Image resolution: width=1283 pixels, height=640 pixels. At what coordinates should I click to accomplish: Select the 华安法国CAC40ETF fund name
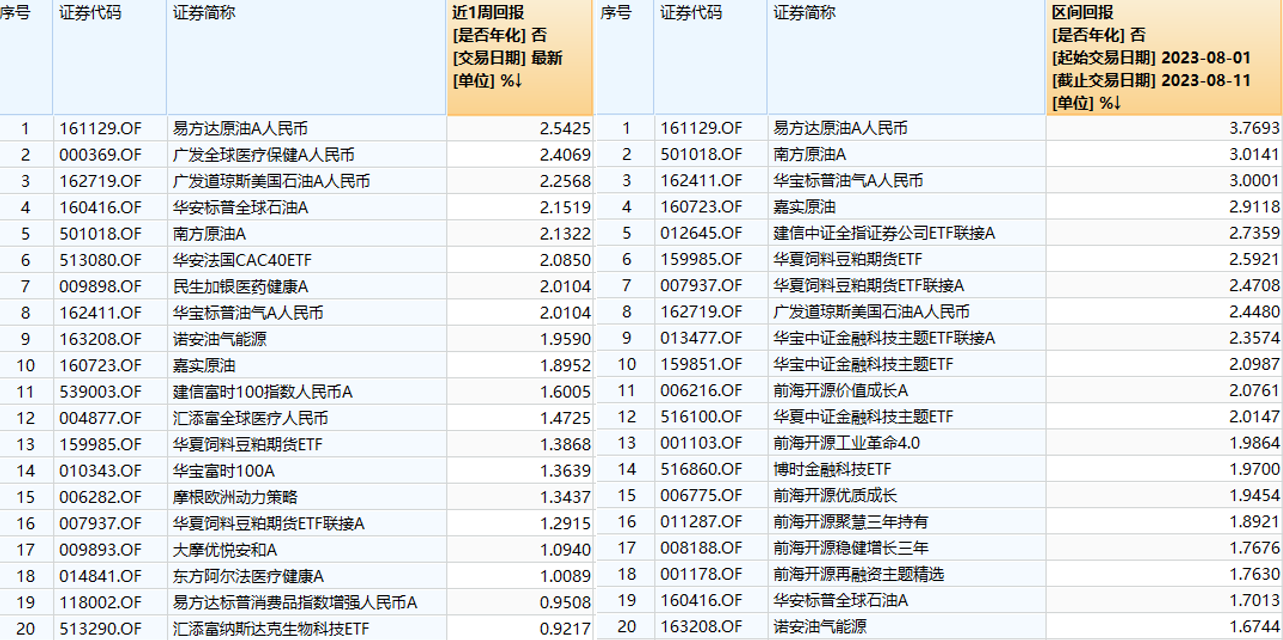(x=243, y=260)
